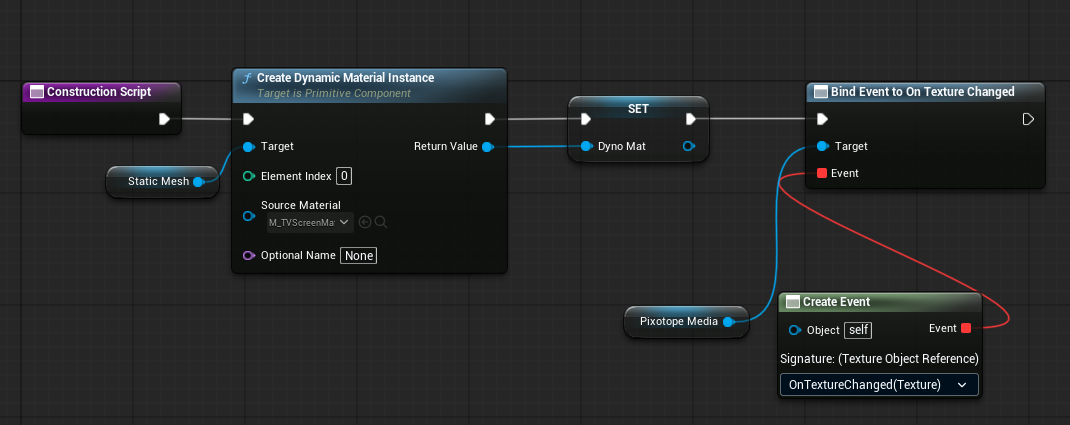Open the OnTextureChanged(Texture) signature dropdown

pos(878,384)
